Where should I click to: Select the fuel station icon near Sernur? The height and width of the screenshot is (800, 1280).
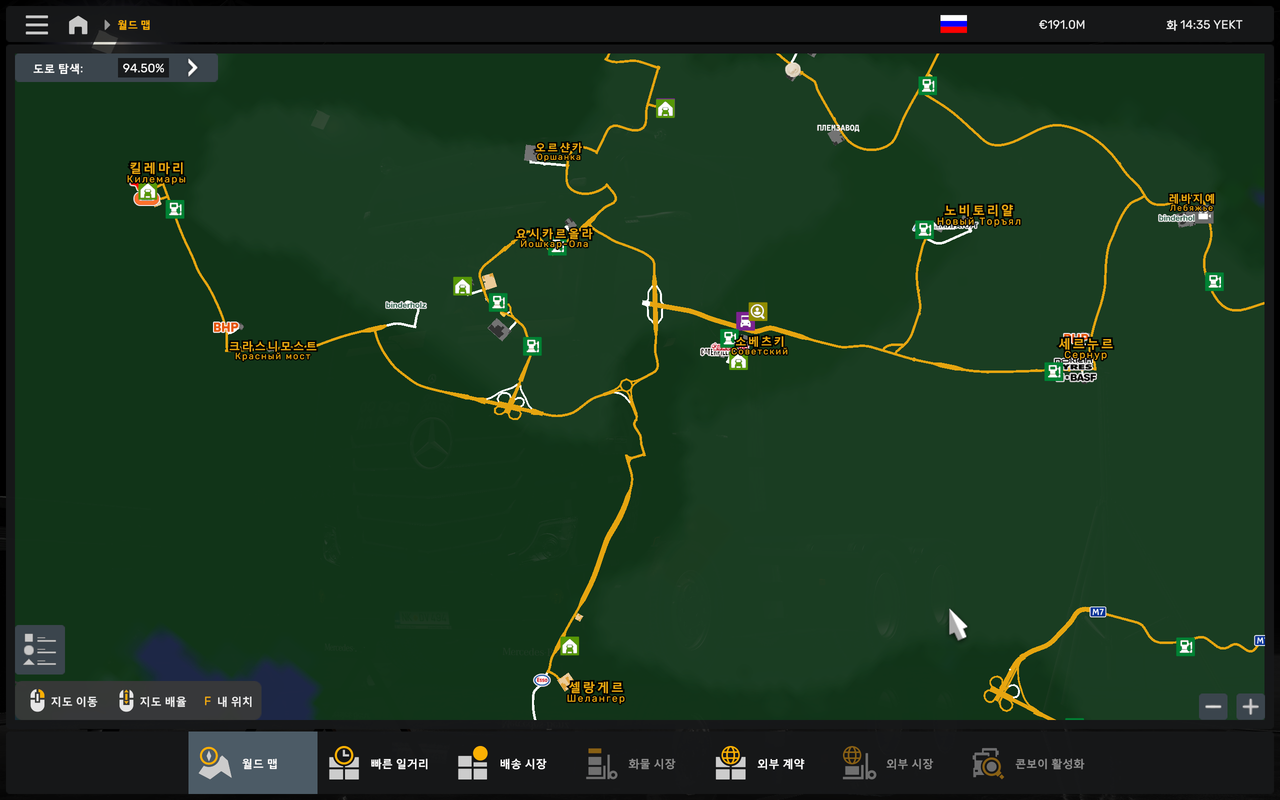(1053, 372)
